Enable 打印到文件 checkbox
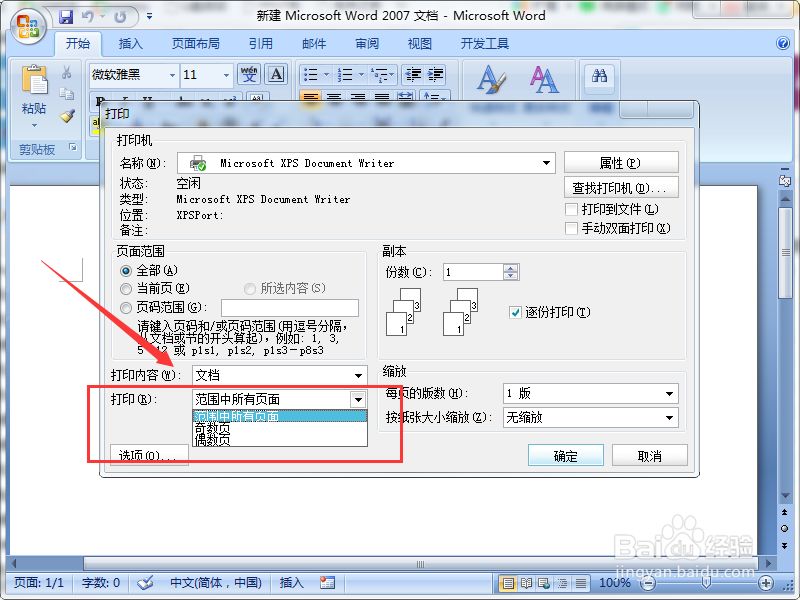This screenshot has width=800, height=600. (571, 209)
